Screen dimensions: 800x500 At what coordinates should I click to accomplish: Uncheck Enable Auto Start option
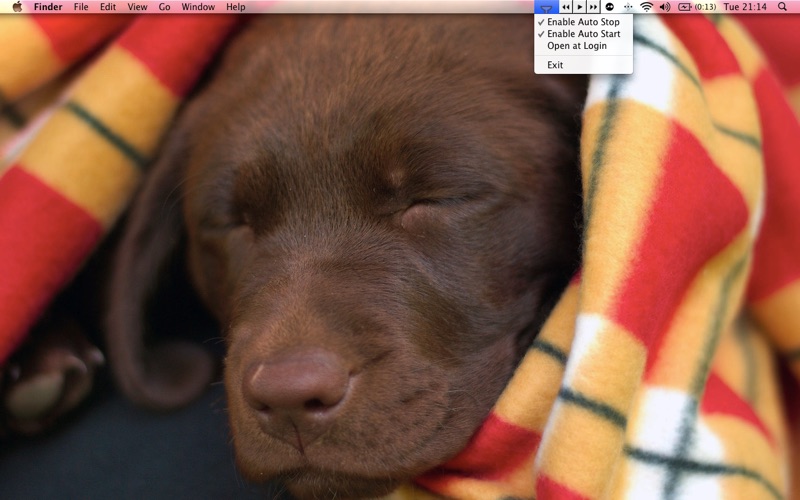coord(583,34)
